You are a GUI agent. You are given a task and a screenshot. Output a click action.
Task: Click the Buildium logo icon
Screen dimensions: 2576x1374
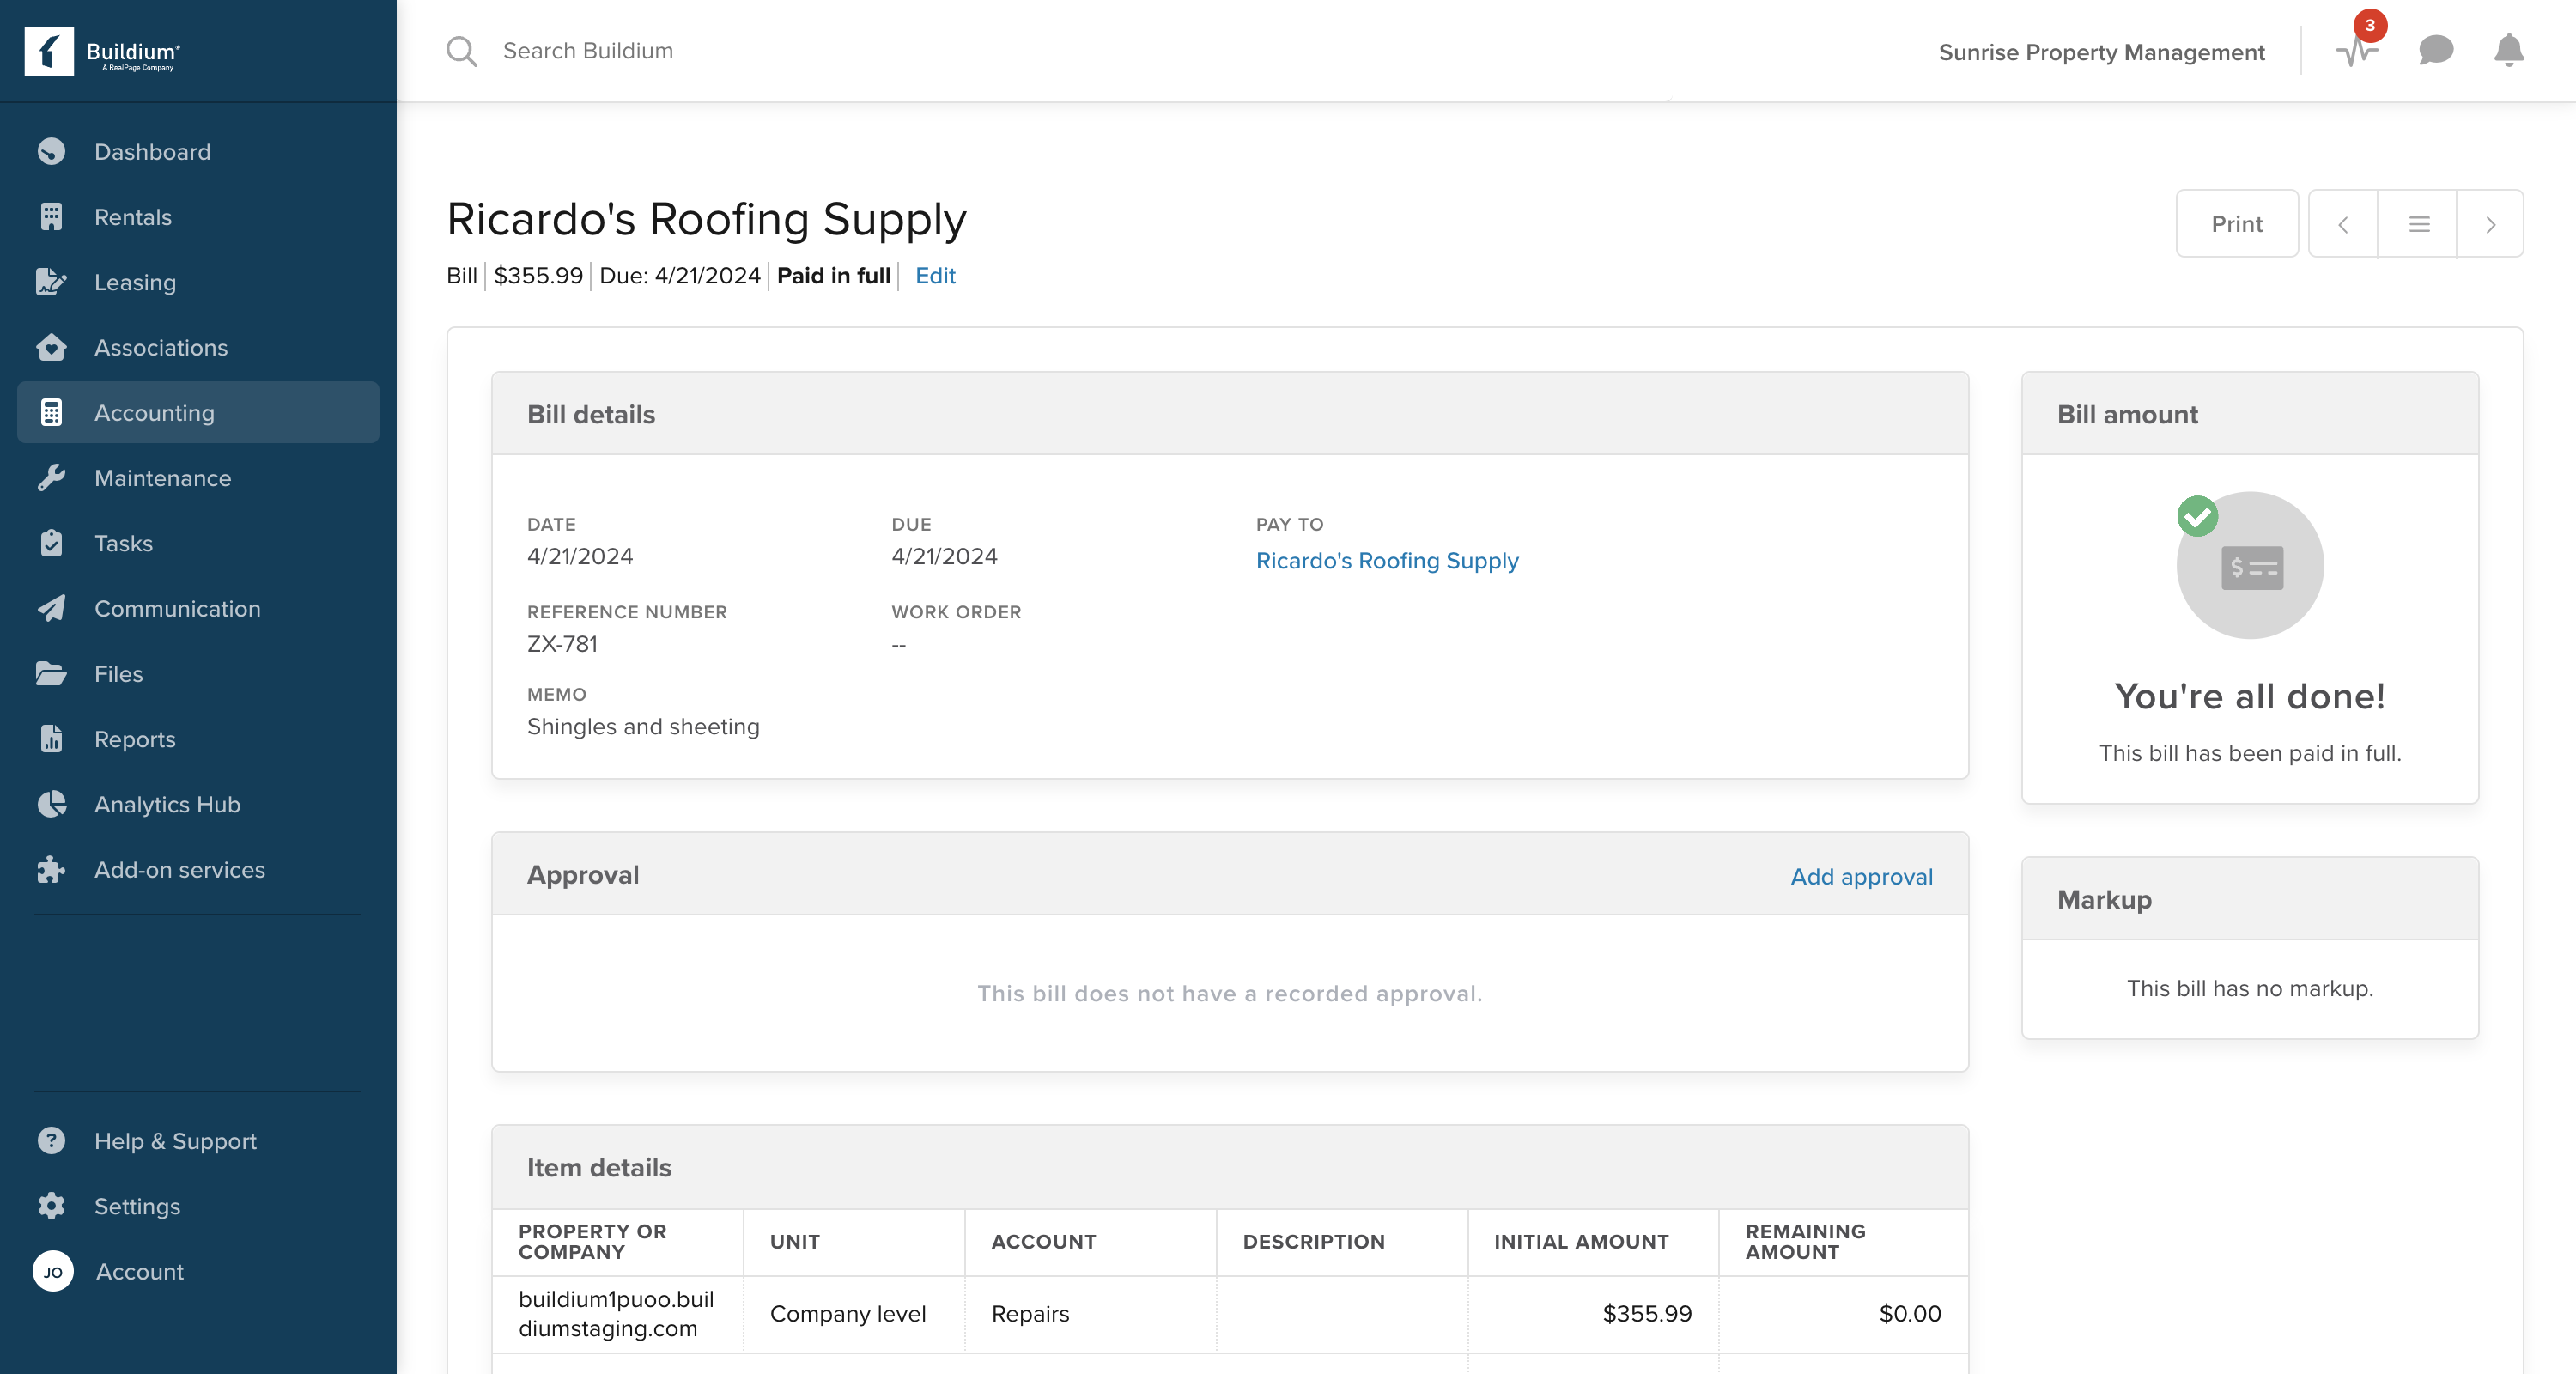coord(49,51)
